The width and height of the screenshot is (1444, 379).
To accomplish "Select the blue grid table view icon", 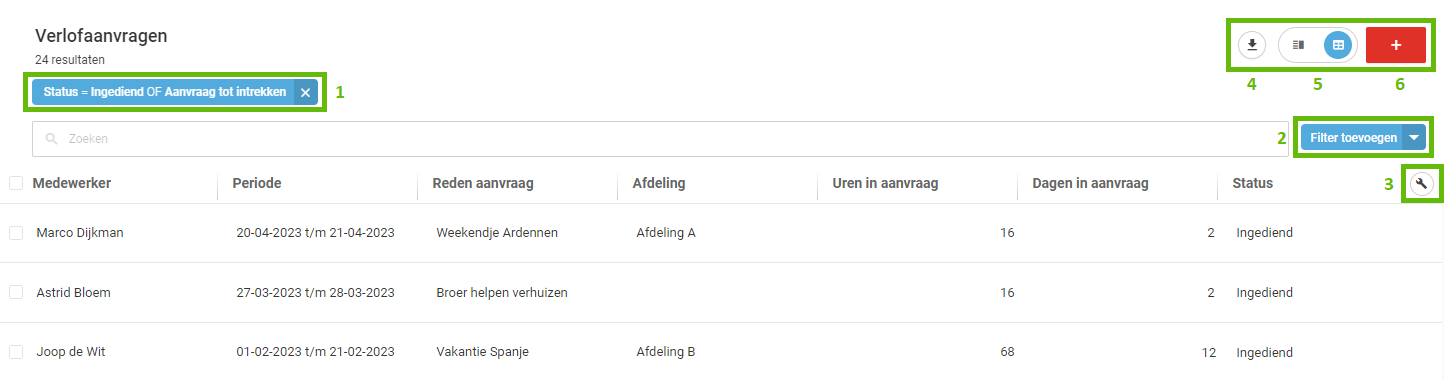I will pyautogui.click(x=1338, y=45).
